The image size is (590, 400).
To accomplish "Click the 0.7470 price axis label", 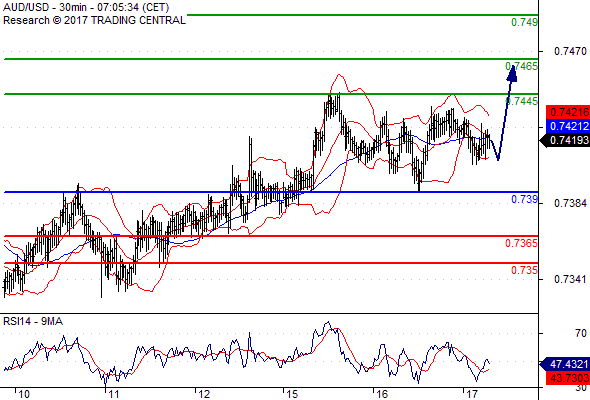I will [x=570, y=51].
